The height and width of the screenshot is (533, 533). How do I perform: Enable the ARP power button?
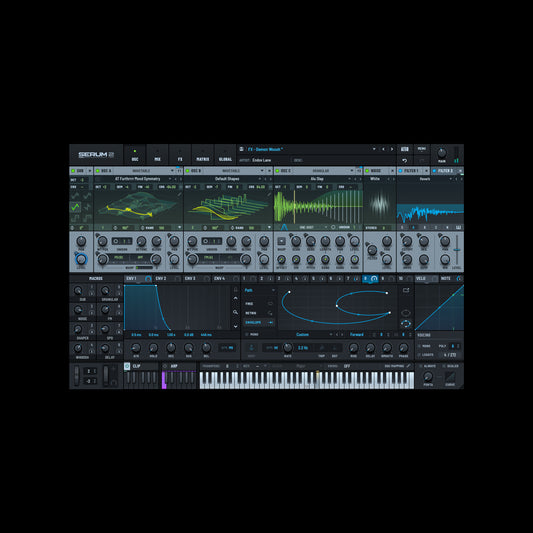[165, 366]
